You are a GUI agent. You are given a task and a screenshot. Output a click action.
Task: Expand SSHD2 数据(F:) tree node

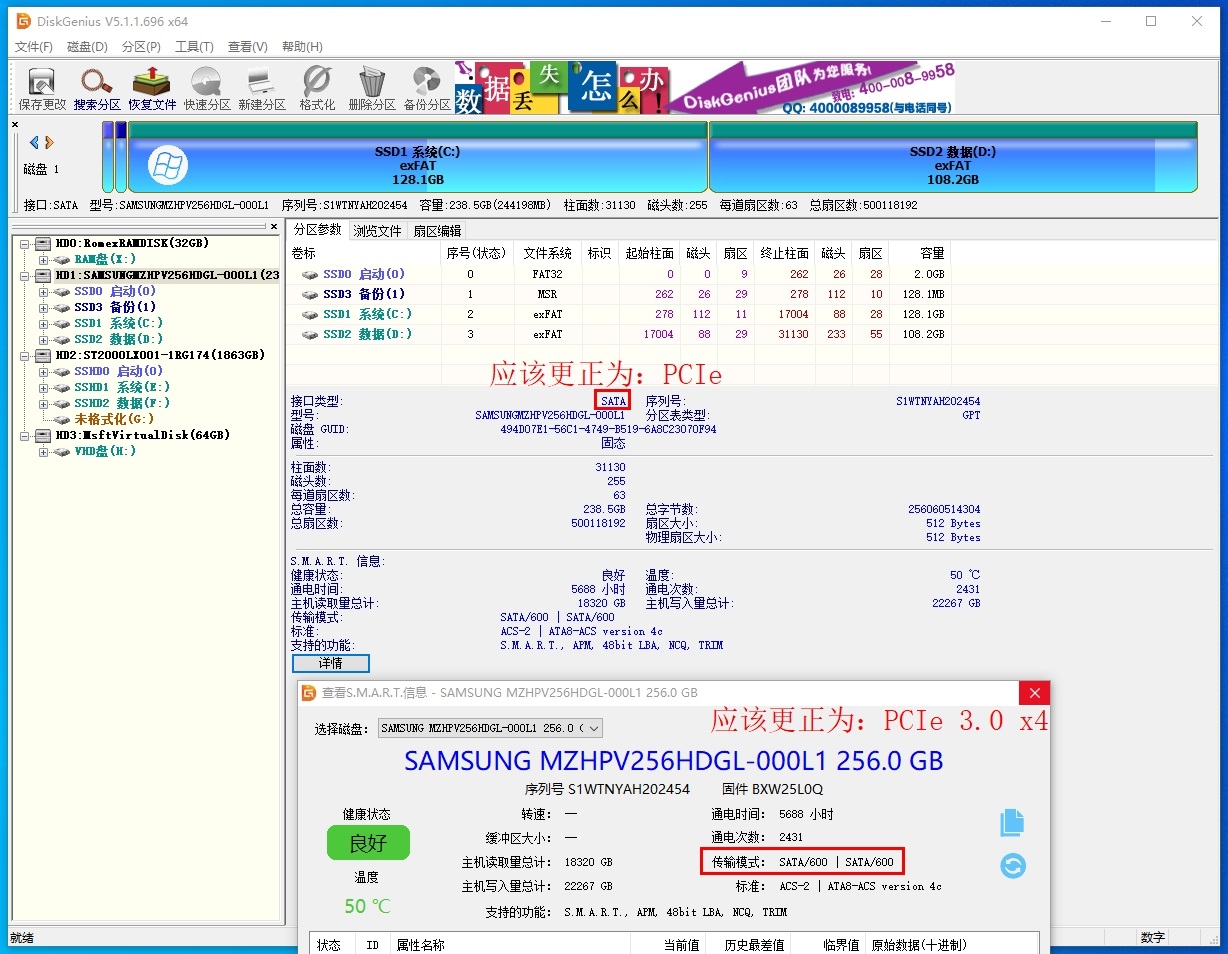point(44,403)
